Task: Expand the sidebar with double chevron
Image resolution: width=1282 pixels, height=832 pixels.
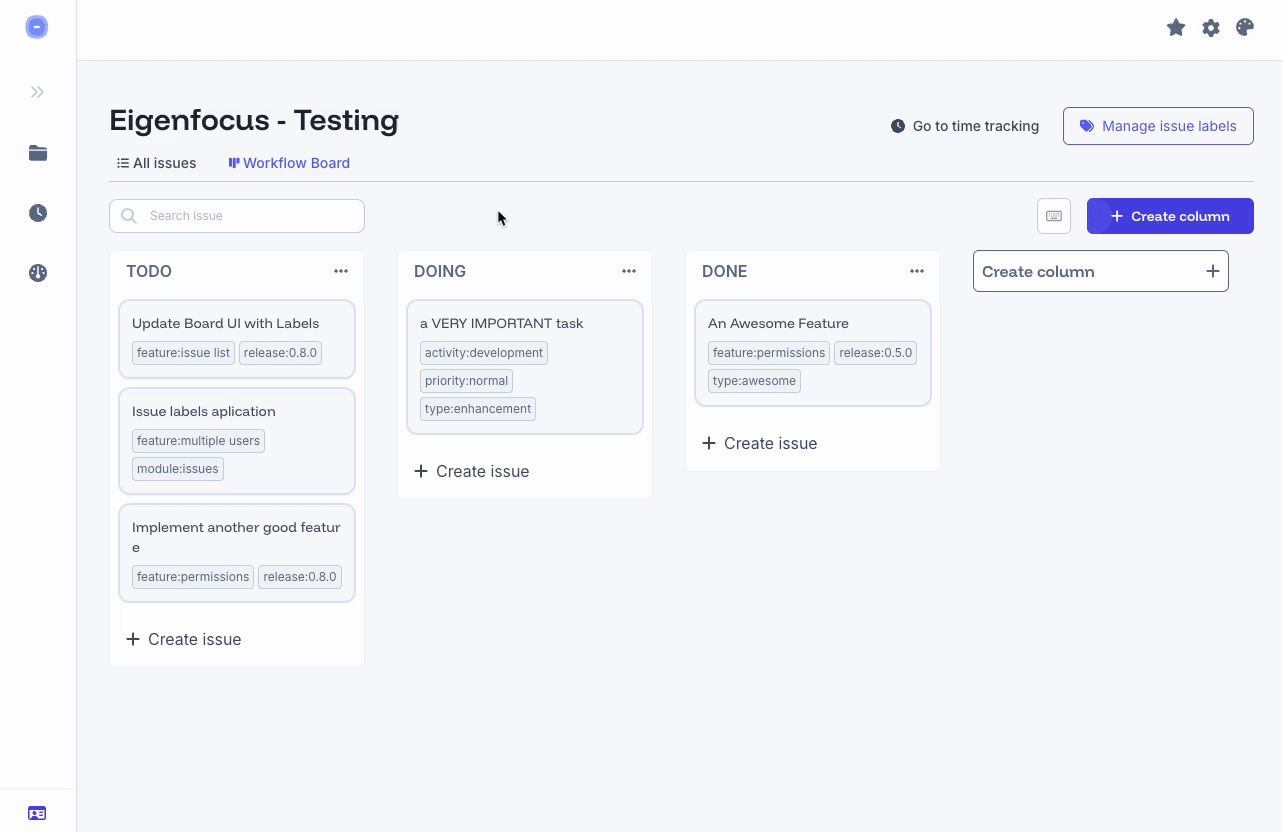Action: click(37, 92)
